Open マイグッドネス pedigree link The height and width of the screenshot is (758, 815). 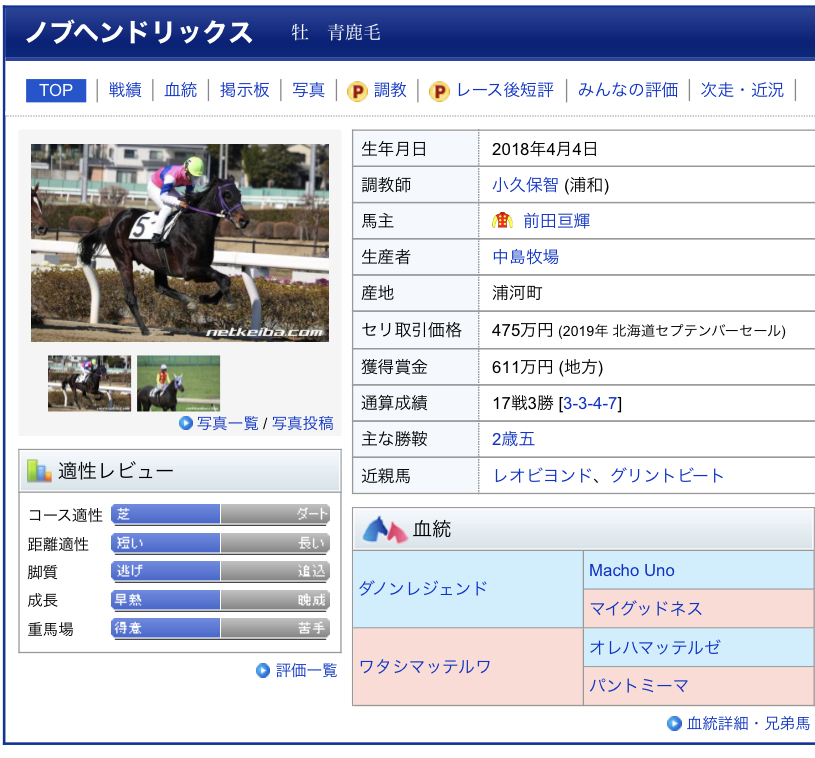click(646, 608)
